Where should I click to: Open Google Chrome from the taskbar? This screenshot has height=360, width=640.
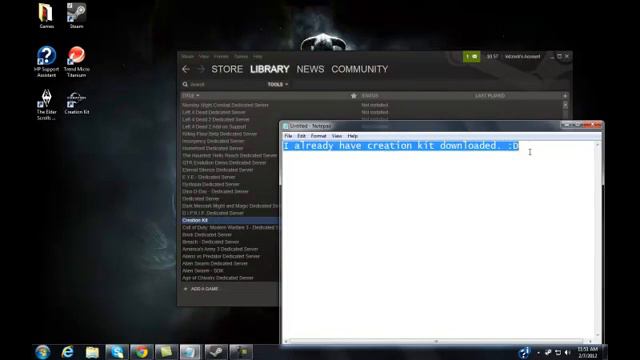click(142, 352)
